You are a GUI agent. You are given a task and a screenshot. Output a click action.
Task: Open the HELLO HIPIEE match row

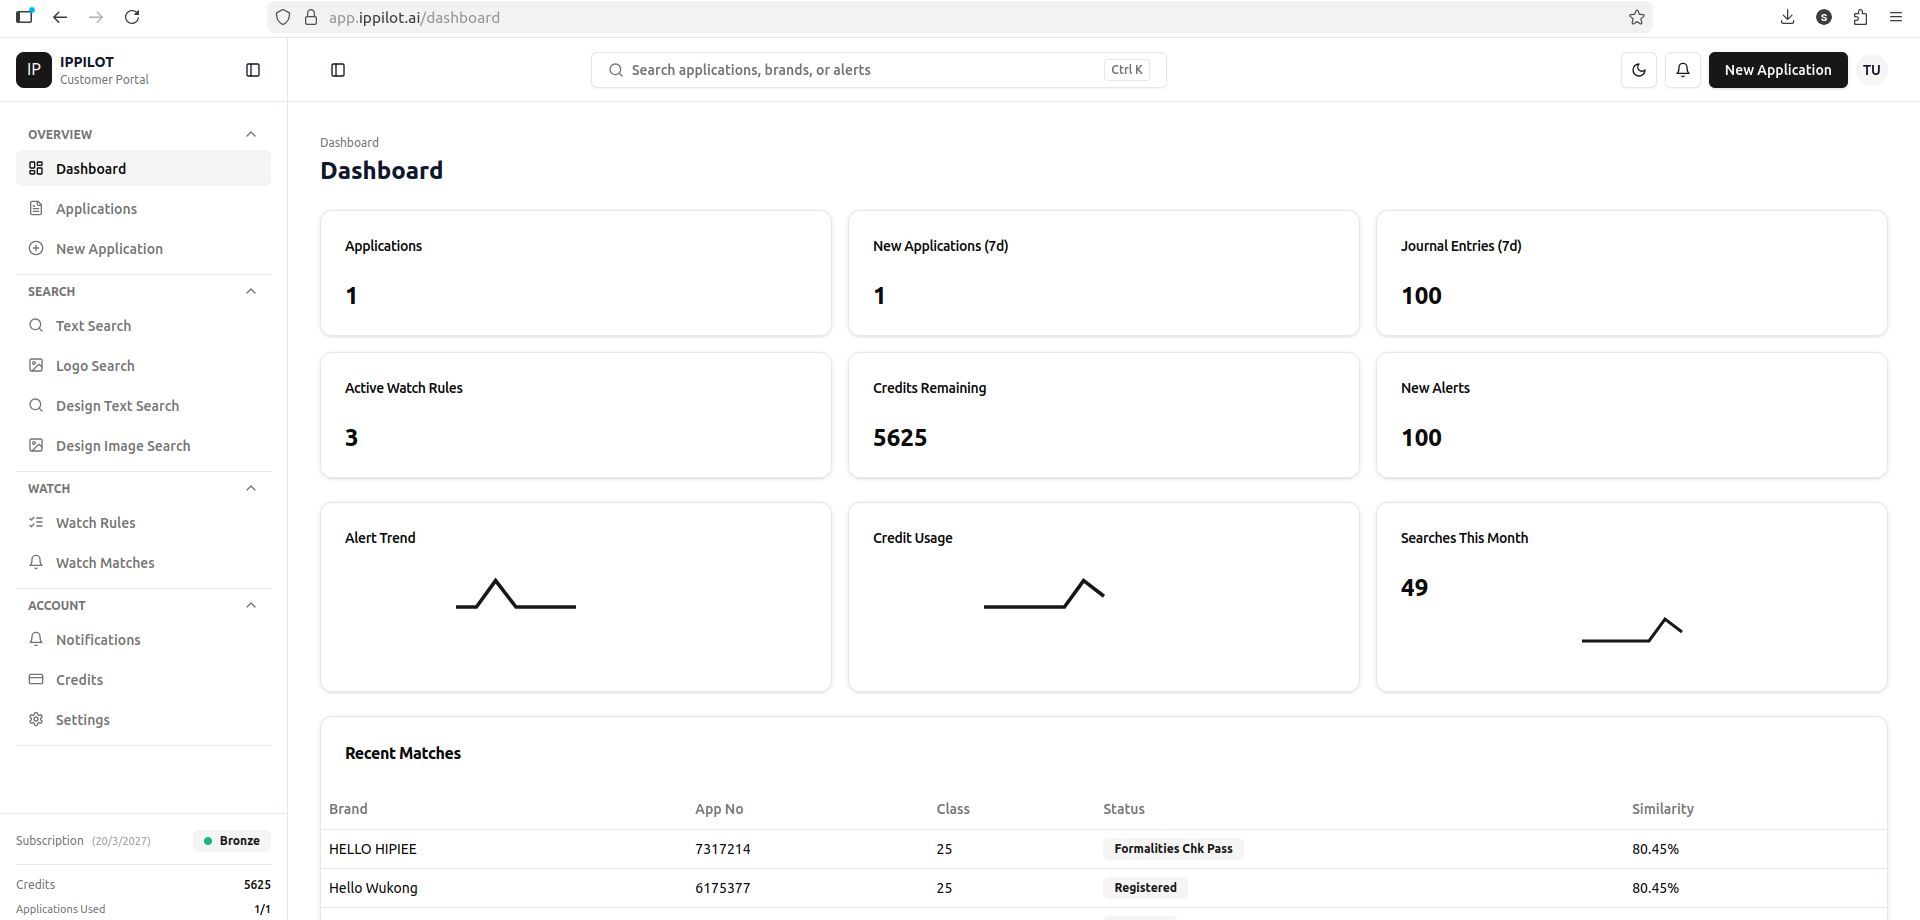pyautogui.click(x=373, y=849)
